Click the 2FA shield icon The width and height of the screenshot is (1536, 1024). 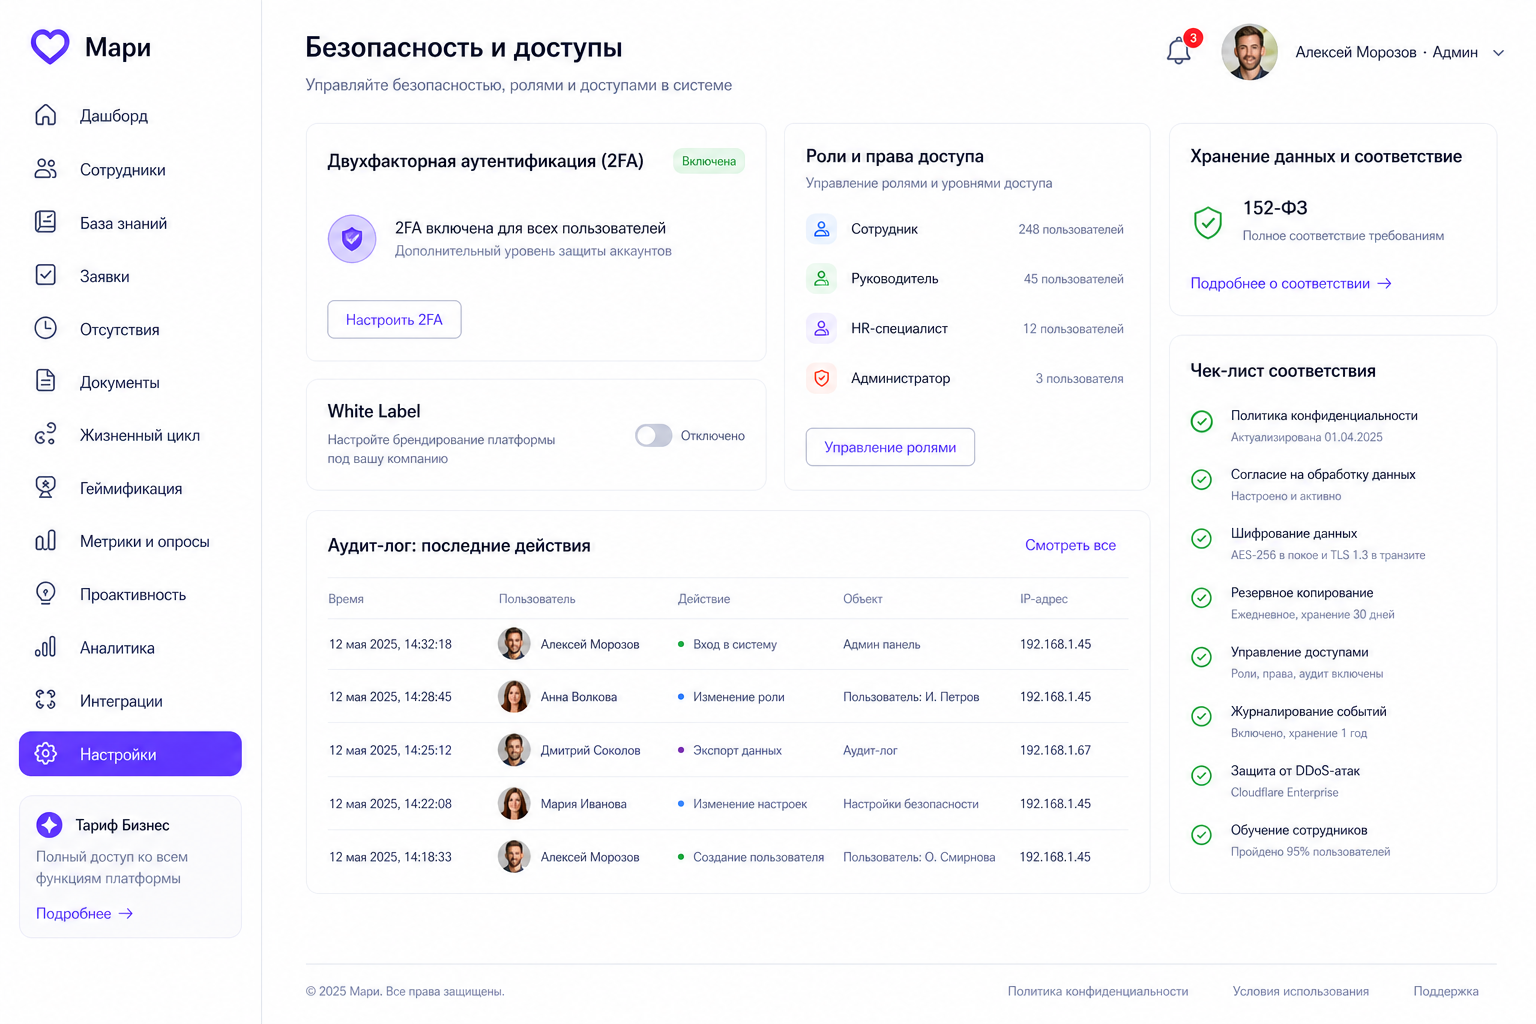tap(352, 239)
